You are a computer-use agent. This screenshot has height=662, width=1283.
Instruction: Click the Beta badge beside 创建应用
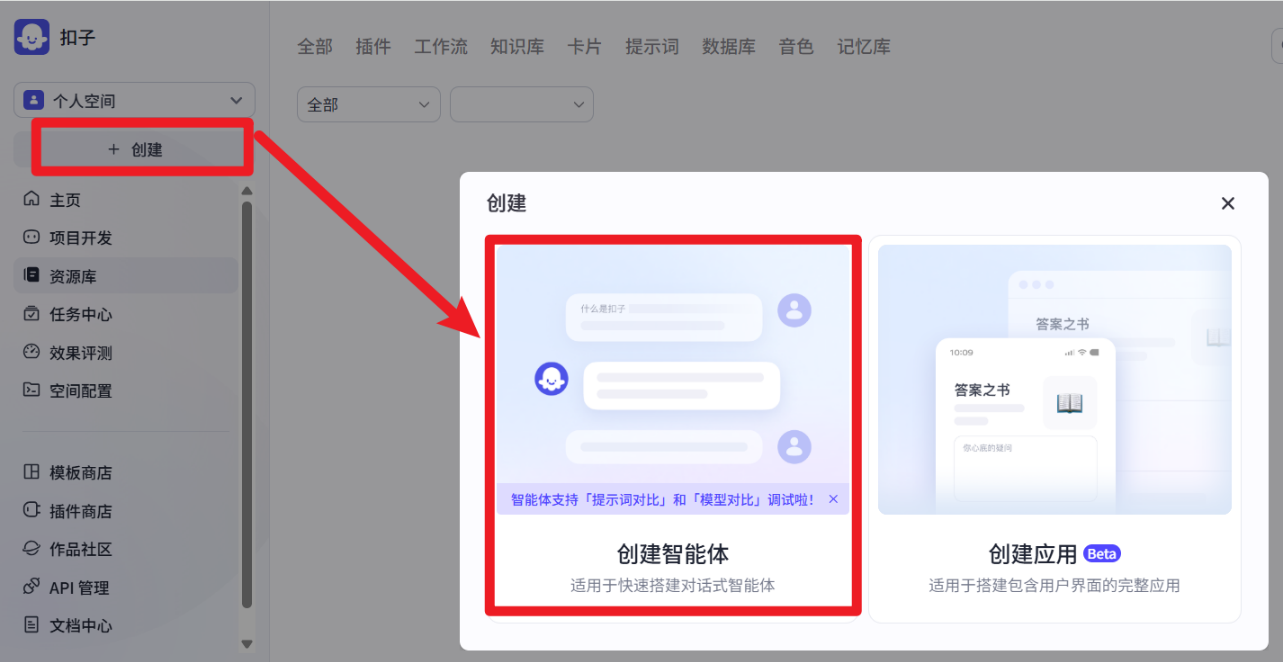coord(1102,553)
